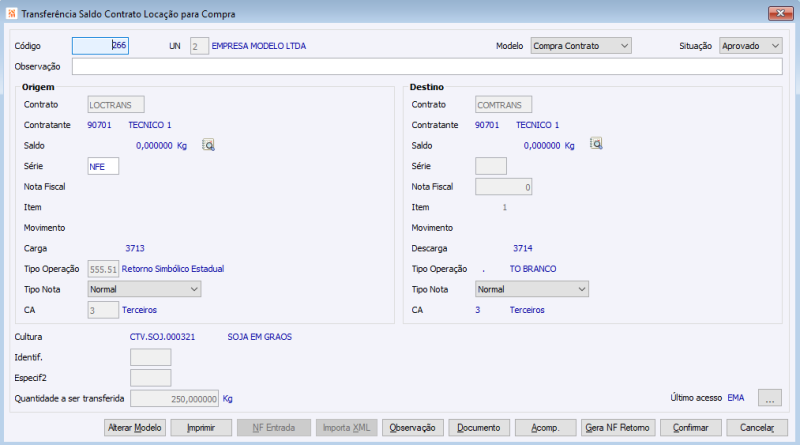Click TO BRANCO operation text
This screenshot has width=800, height=445.
click(x=533, y=269)
